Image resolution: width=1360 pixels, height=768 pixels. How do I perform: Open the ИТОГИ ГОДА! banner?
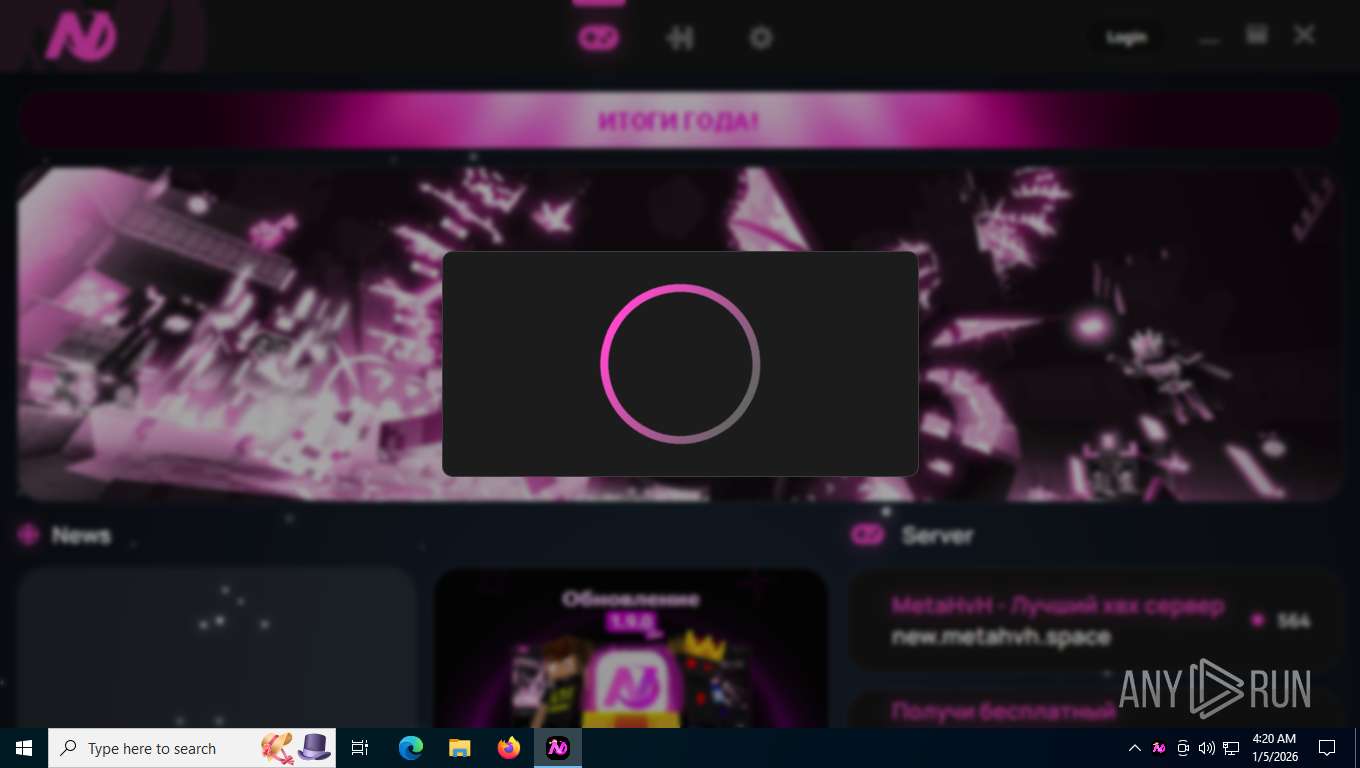tap(680, 121)
